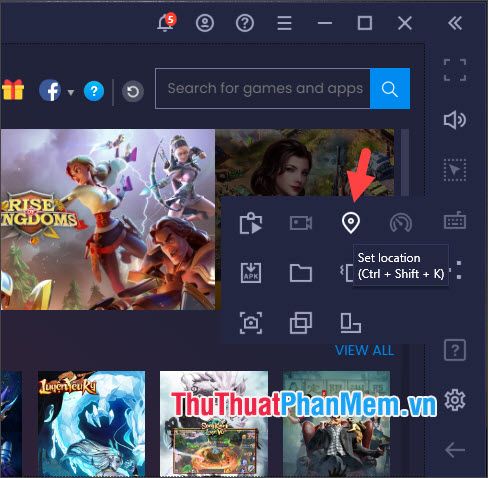The image size is (488, 478).
Task: Open the speedometer performance icon
Action: point(401,223)
